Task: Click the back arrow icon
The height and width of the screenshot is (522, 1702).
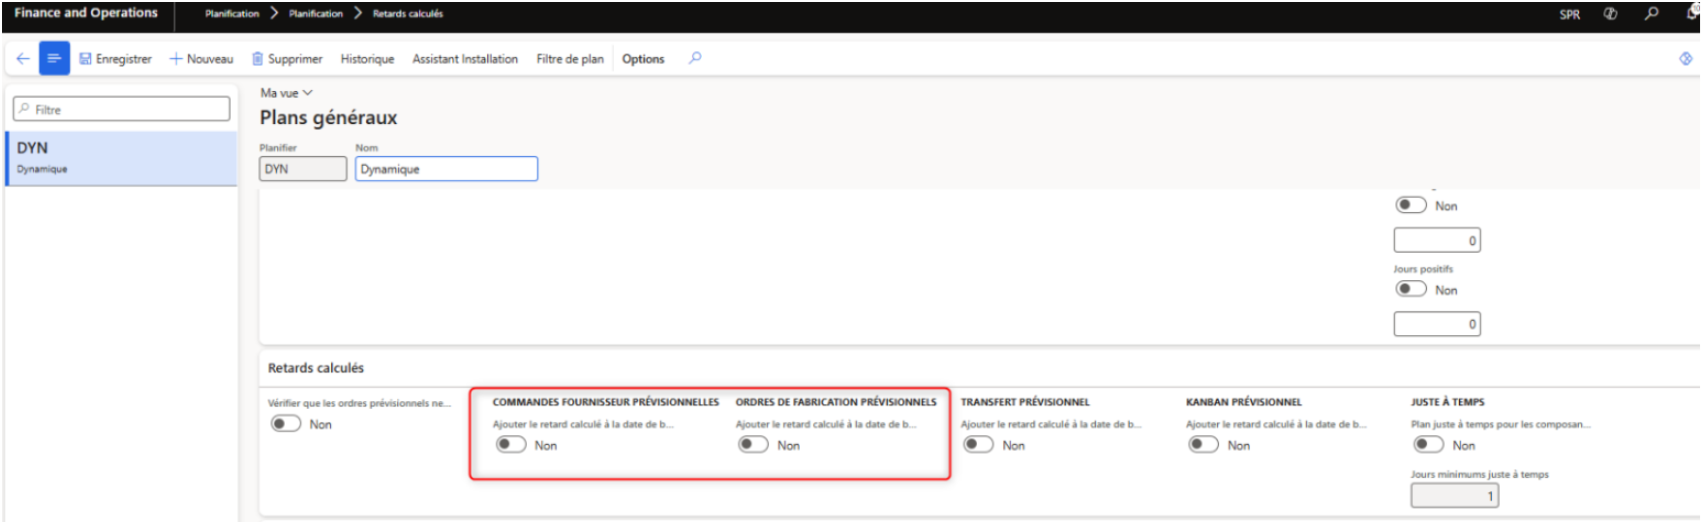Action: click(x=22, y=59)
